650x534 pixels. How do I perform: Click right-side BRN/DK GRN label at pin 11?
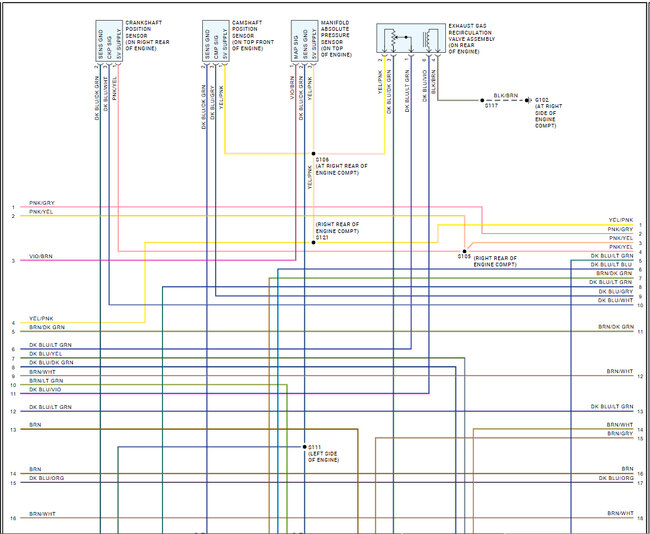point(616,327)
